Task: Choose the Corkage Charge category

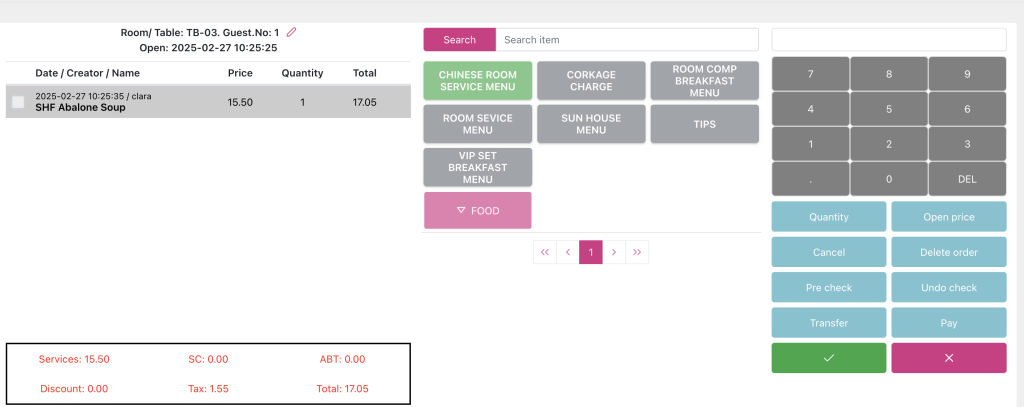Action: [591, 81]
